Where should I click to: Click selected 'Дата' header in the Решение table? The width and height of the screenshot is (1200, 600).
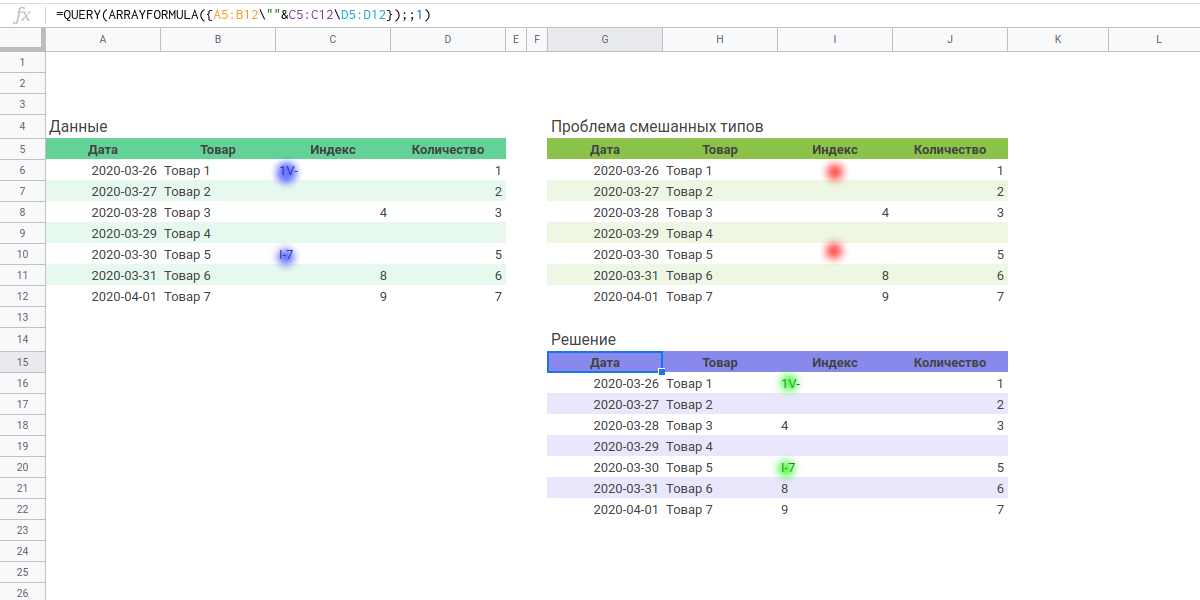(x=605, y=362)
